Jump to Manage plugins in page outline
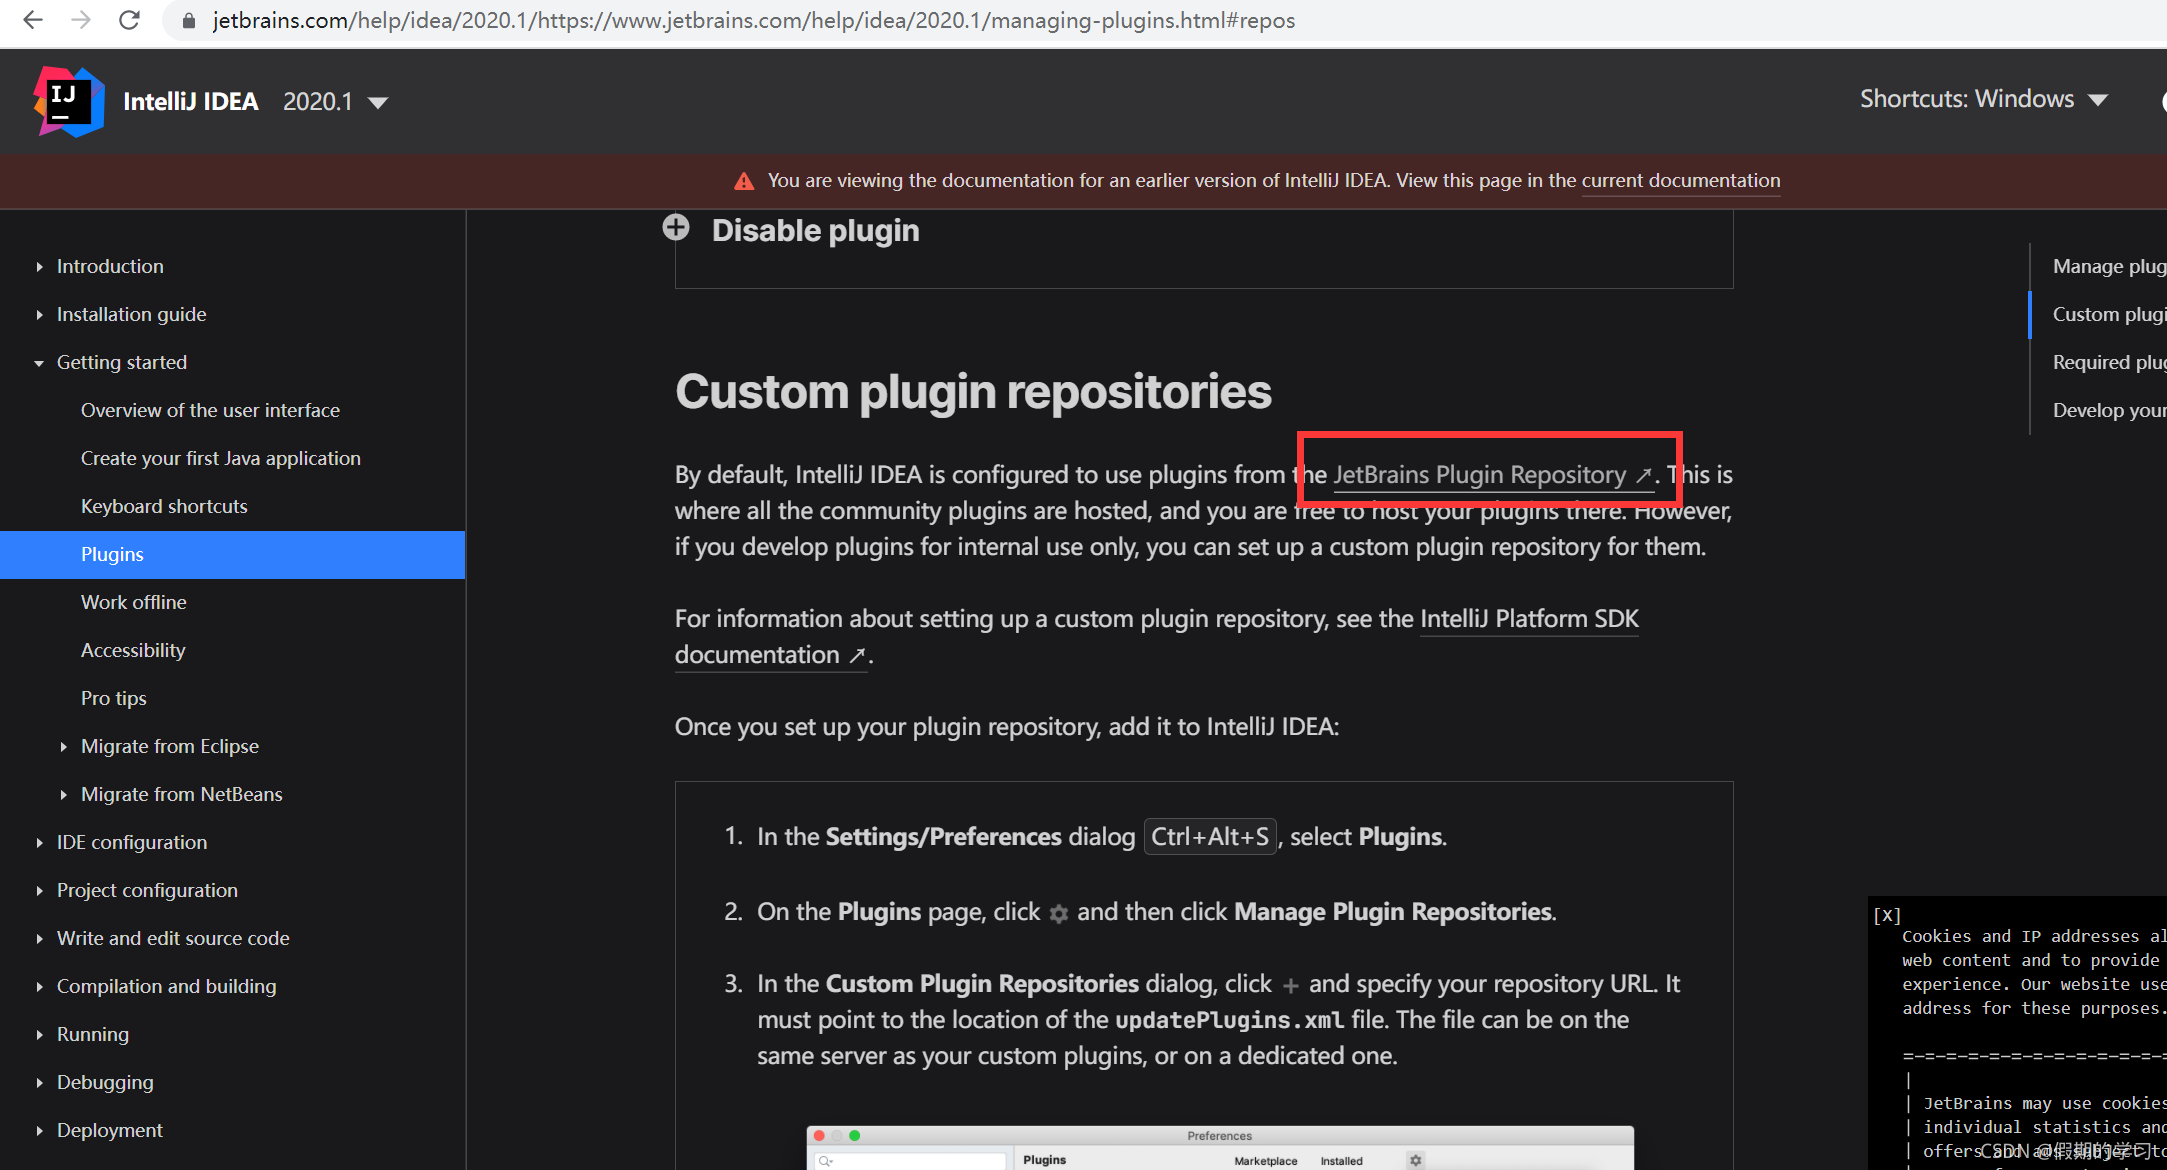Viewport: 2167px width, 1170px height. pos(2109,266)
